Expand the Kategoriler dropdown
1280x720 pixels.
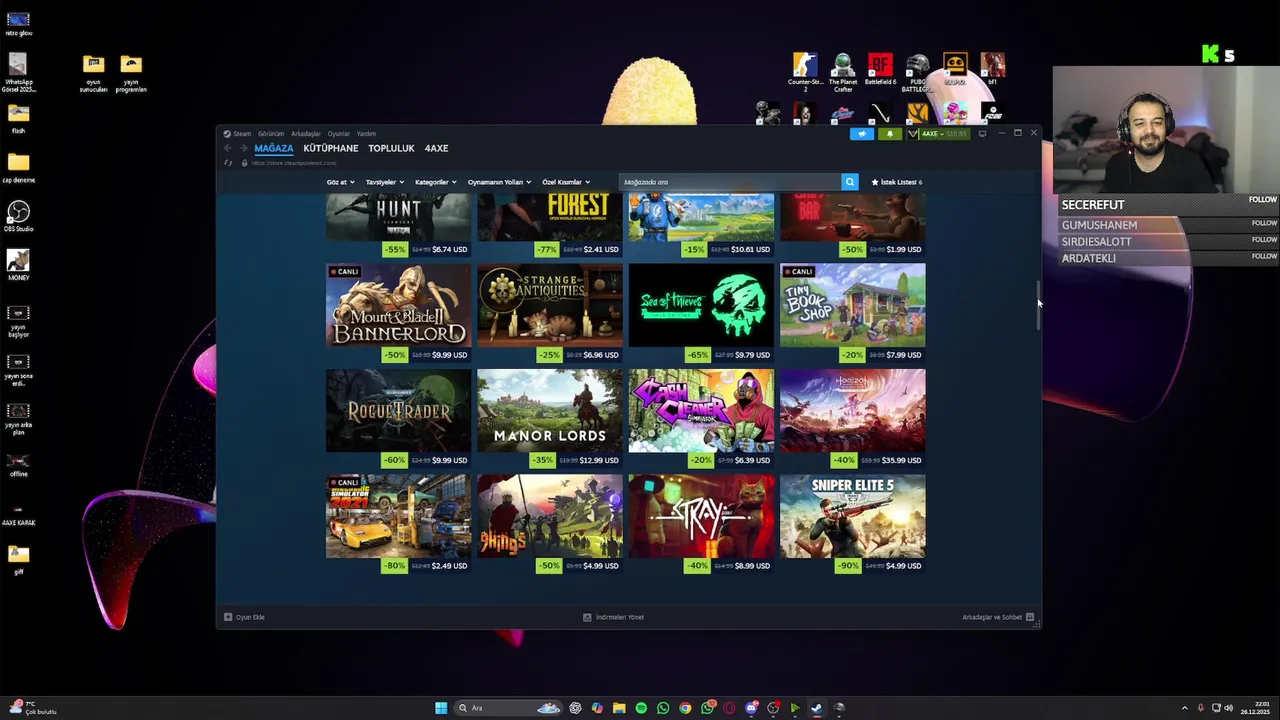436,182
